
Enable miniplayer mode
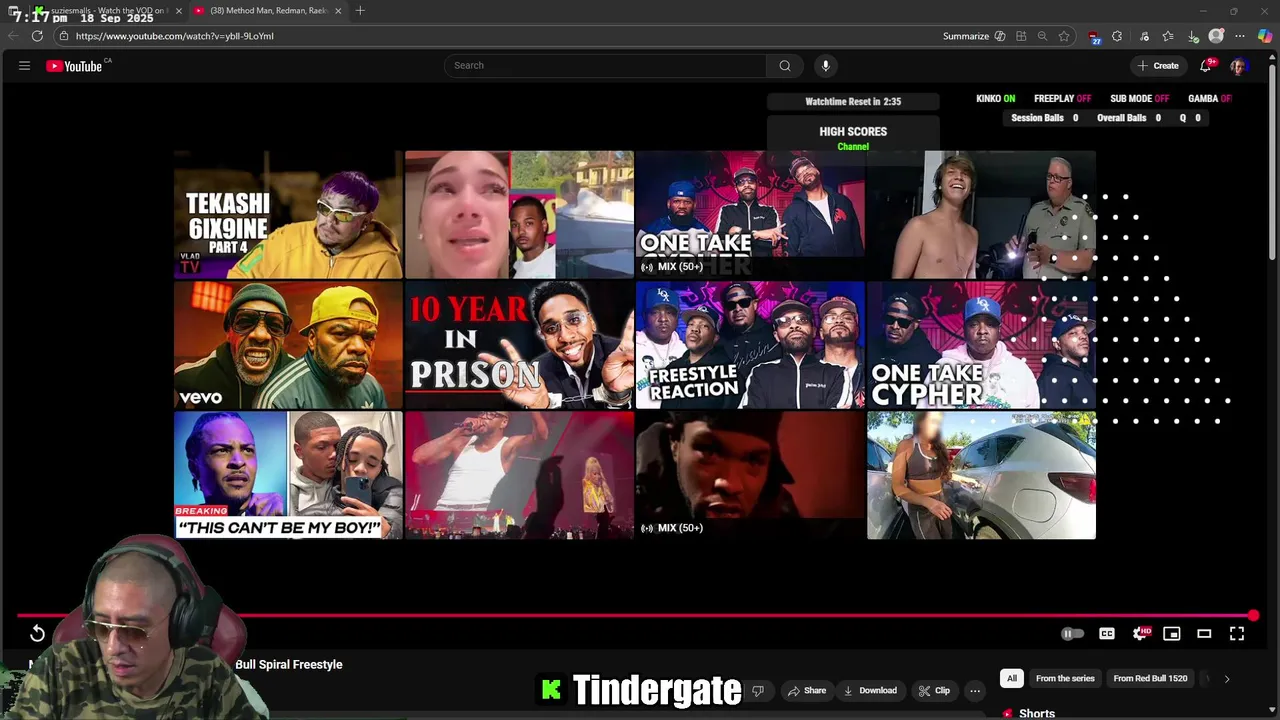pos(1172,633)
